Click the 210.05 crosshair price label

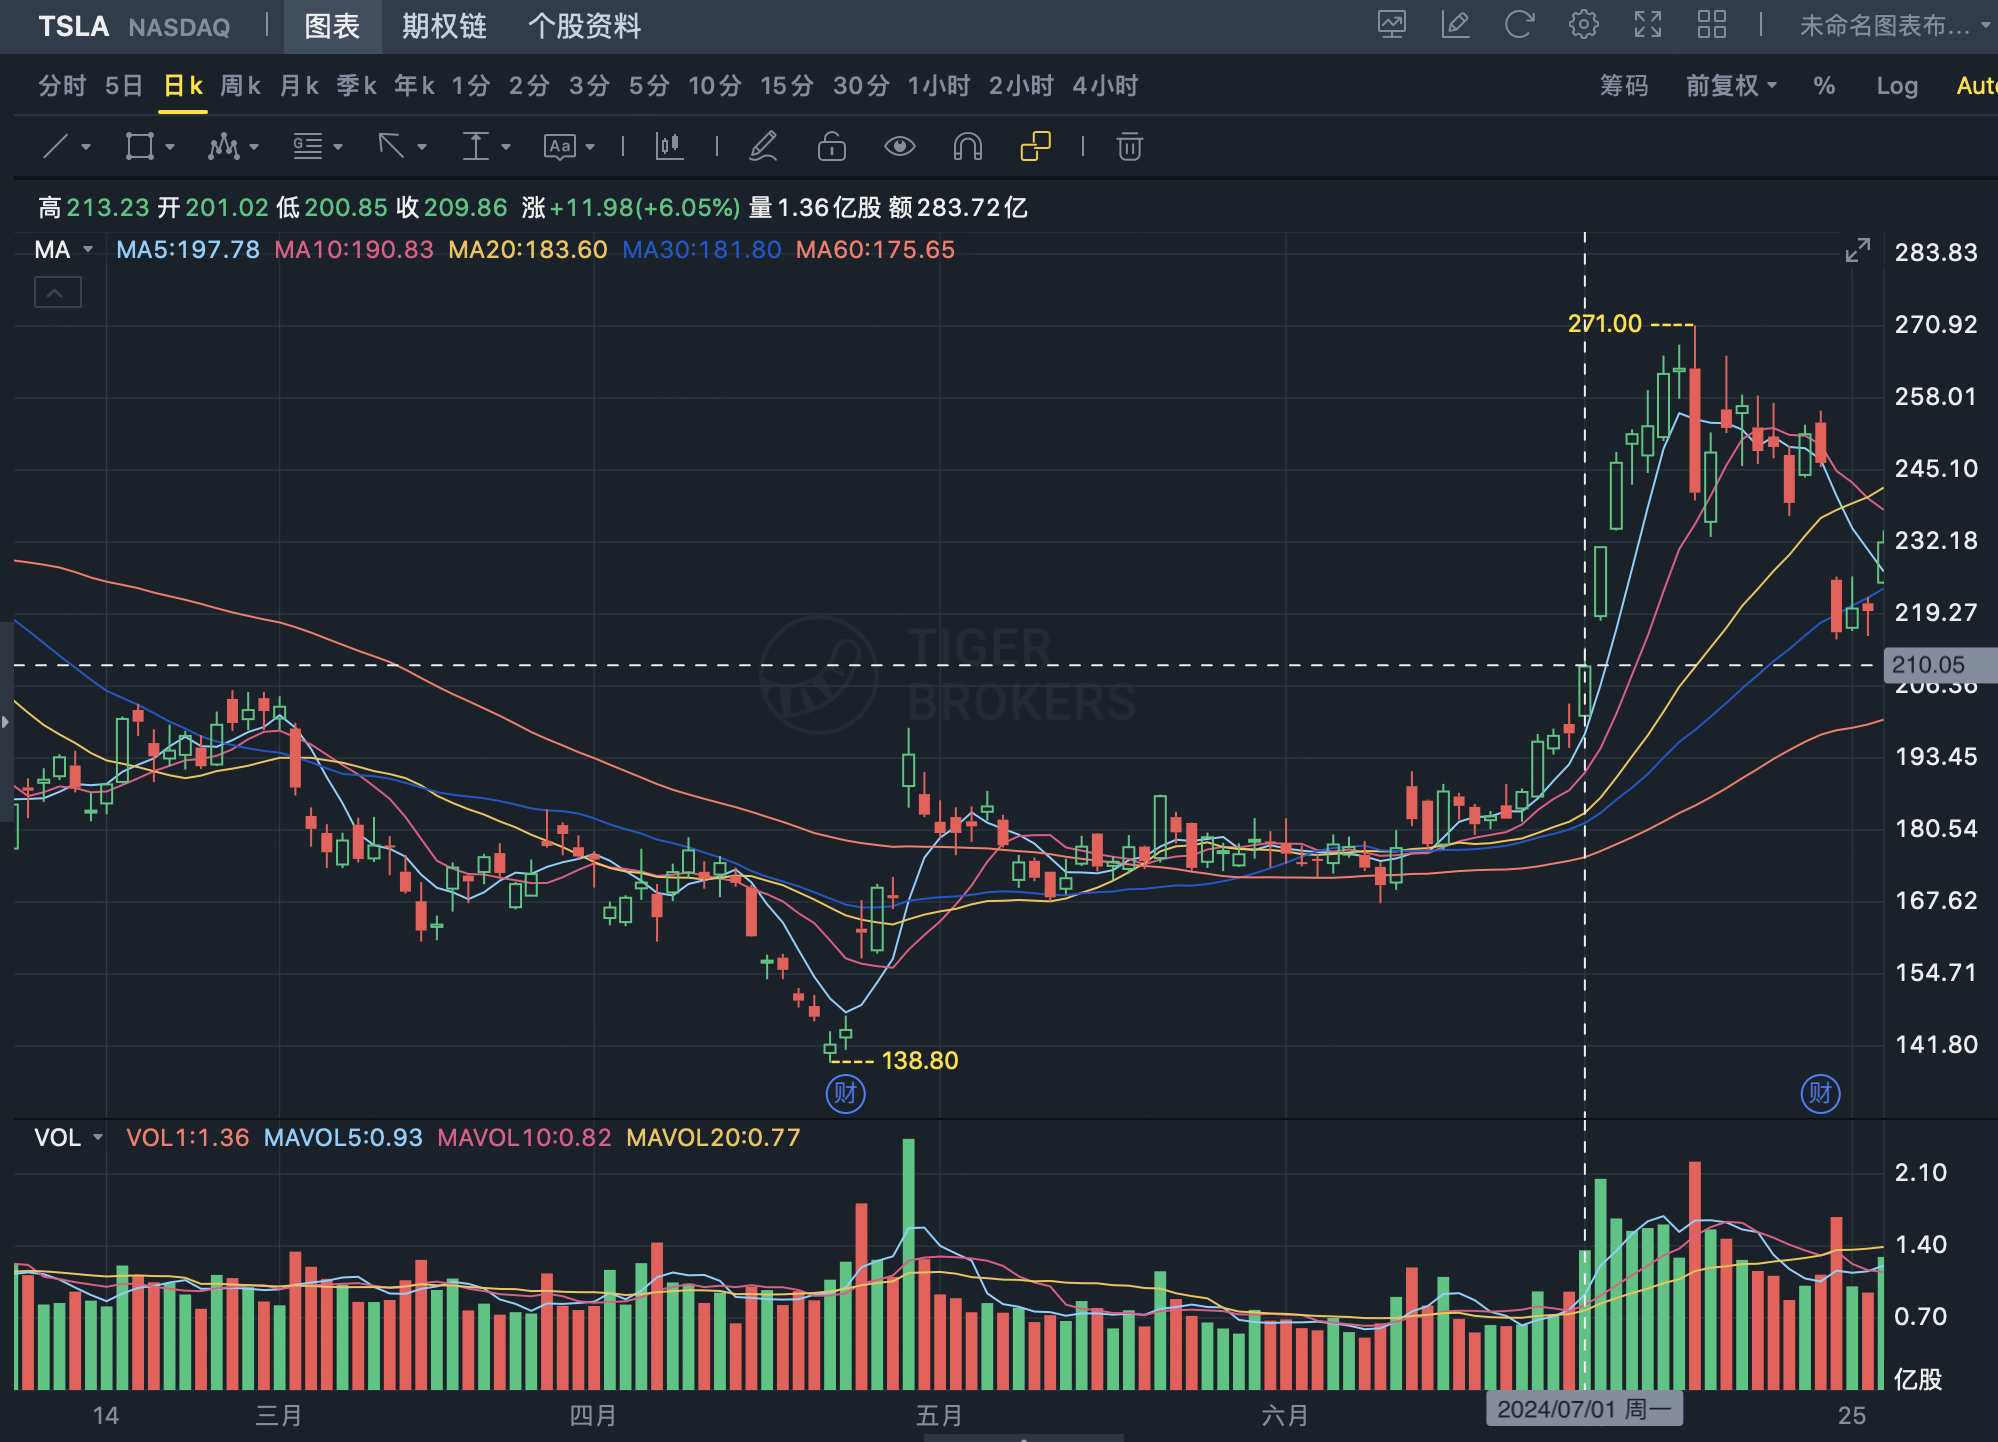coord(1939,665)
